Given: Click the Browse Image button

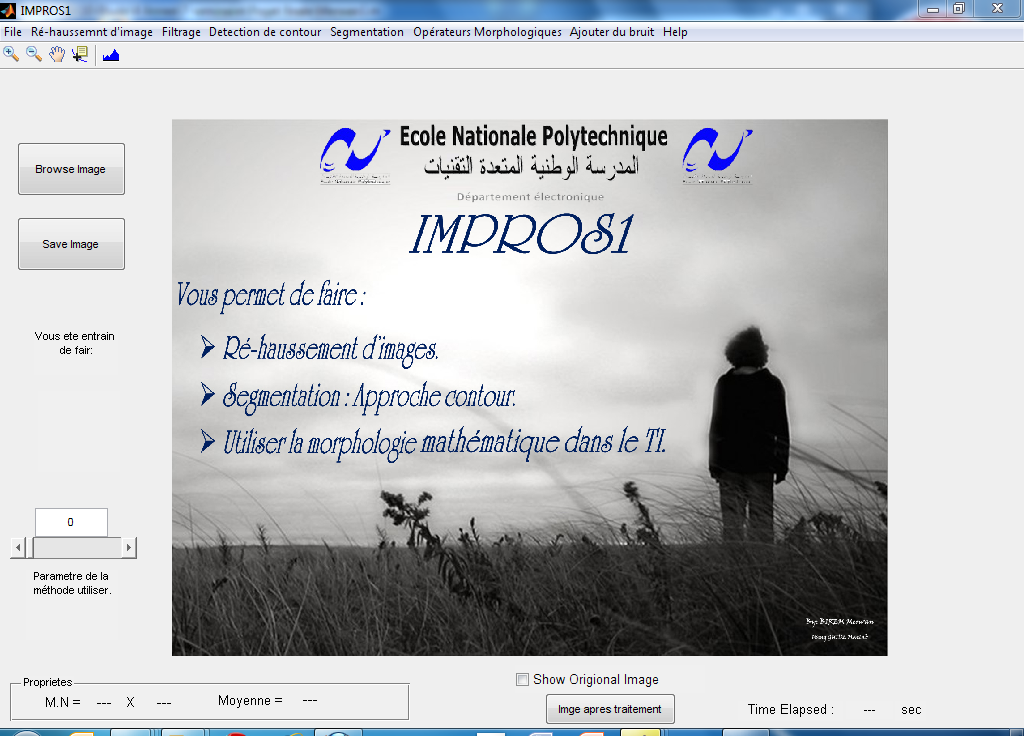Looking at the screenshot, I should pos(71,169).
